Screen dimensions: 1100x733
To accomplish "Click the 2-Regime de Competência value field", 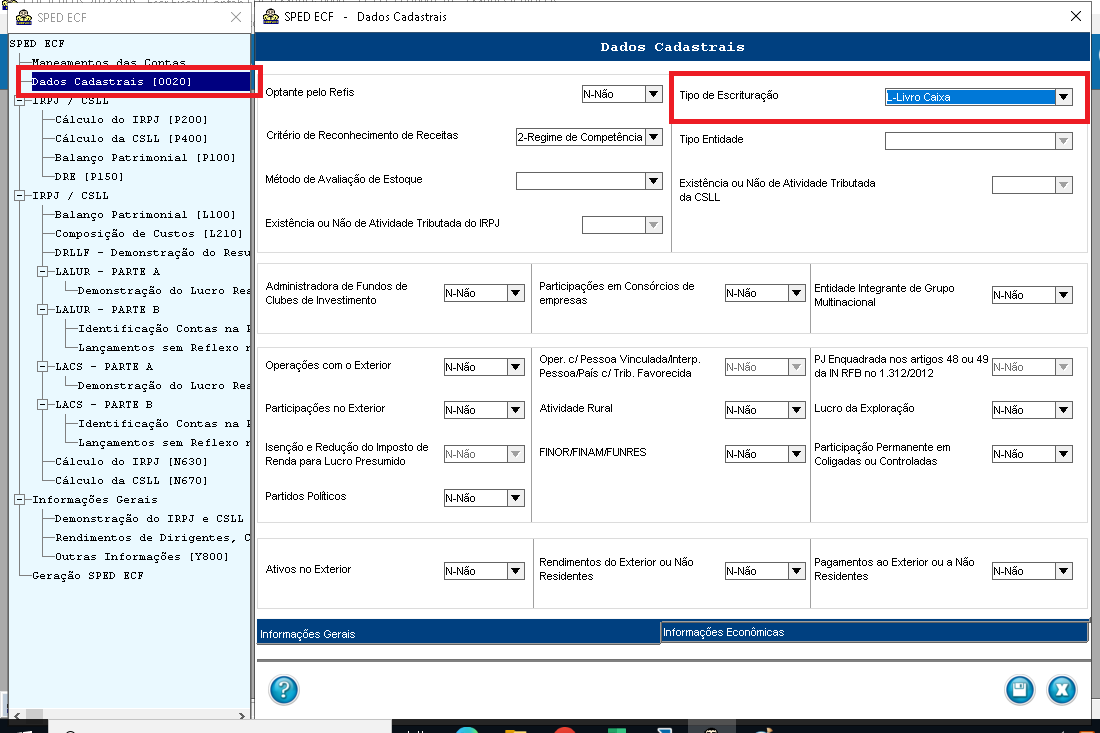I will coord(580,137).
